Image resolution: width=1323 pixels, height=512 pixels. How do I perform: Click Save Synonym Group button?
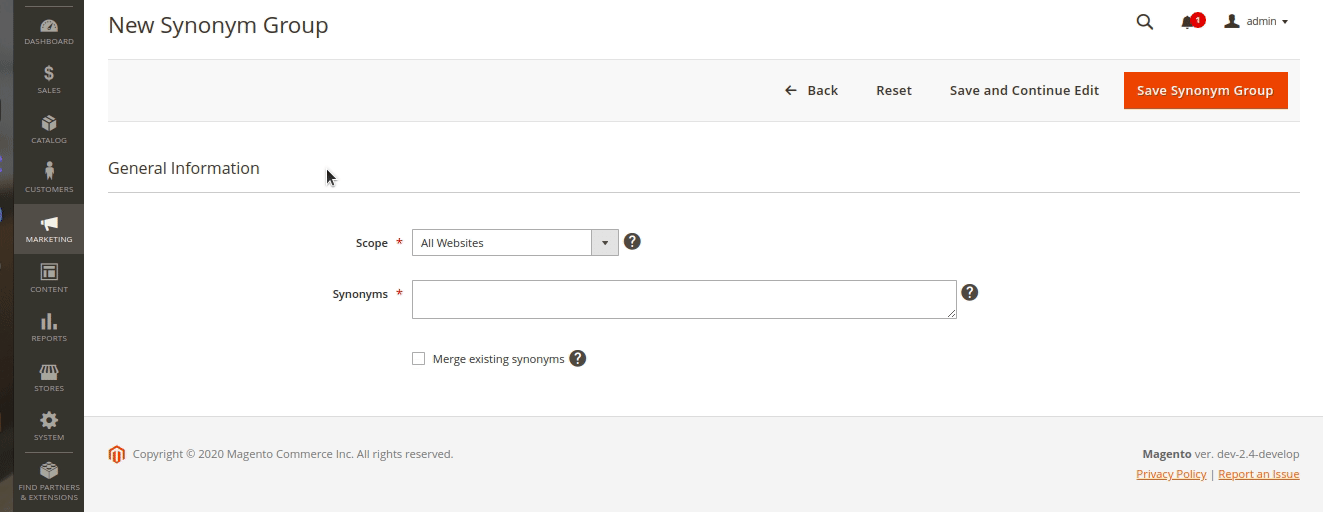1205,90
